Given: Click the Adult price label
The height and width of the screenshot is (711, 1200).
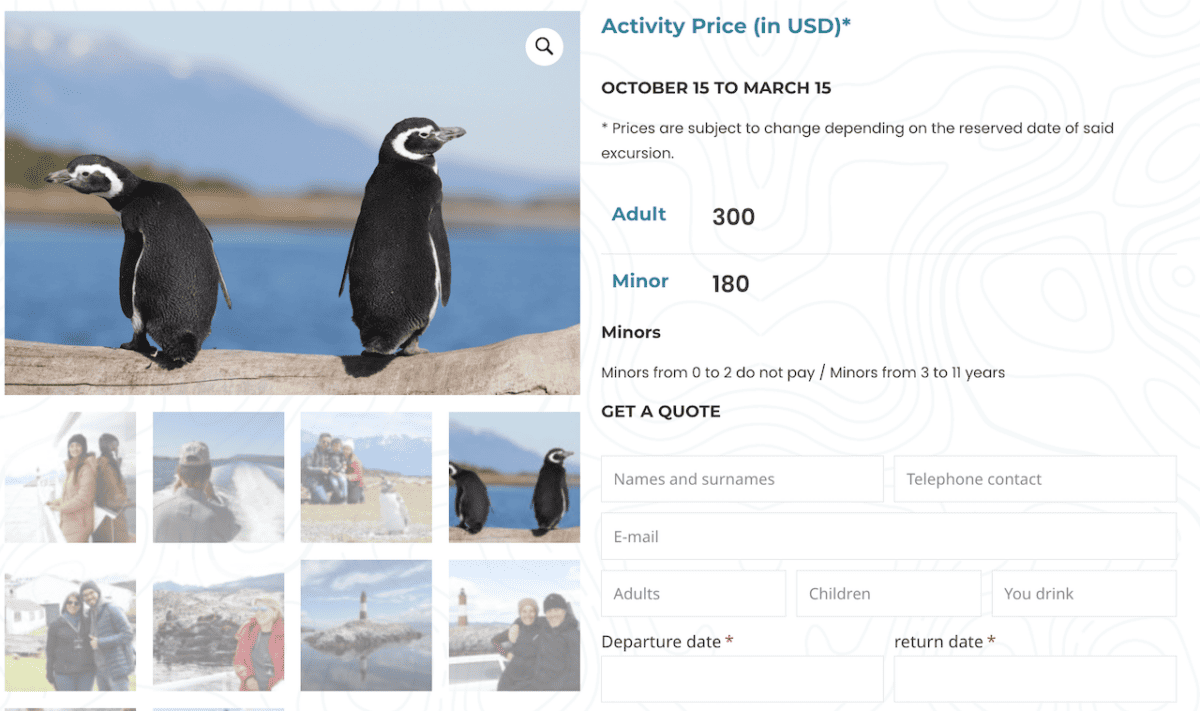Looking at the screenshot, I should pyautogui.click(x=638, y=213).
